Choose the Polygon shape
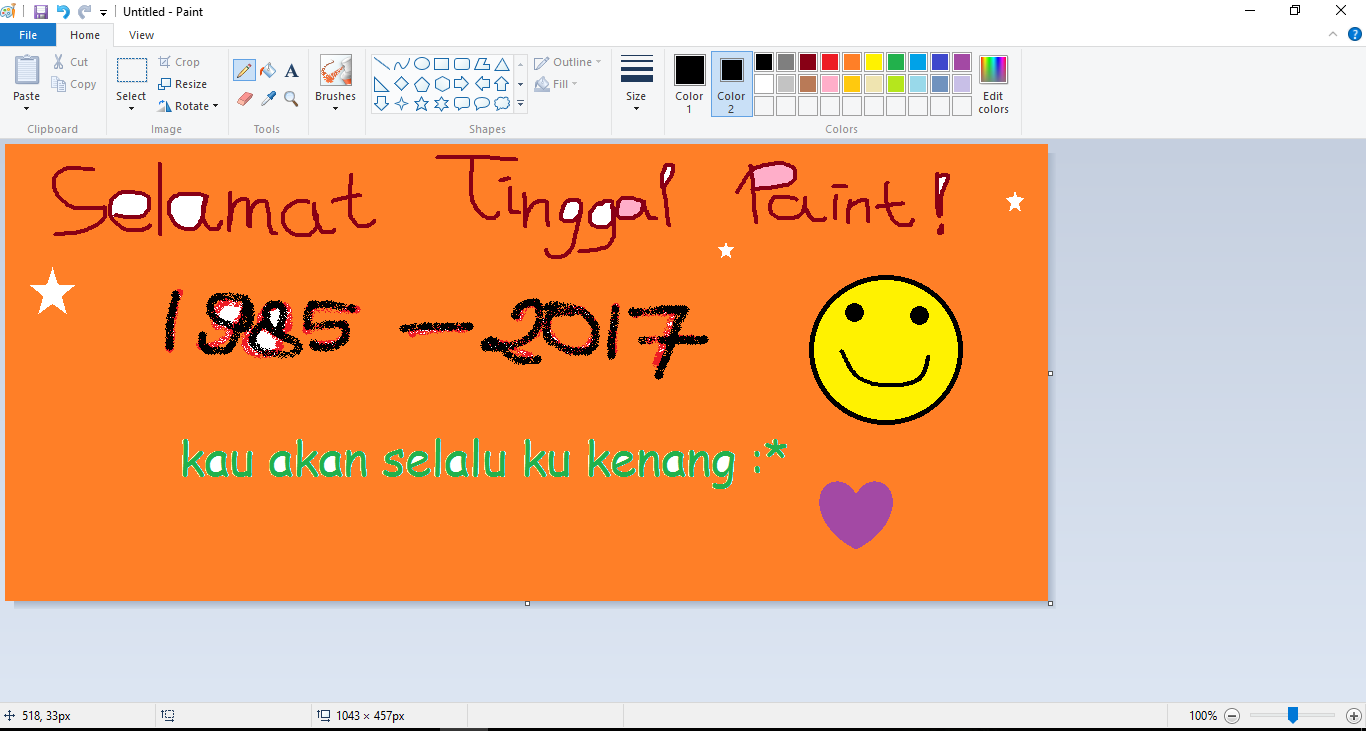The image size is (1366, 731). 481,64
